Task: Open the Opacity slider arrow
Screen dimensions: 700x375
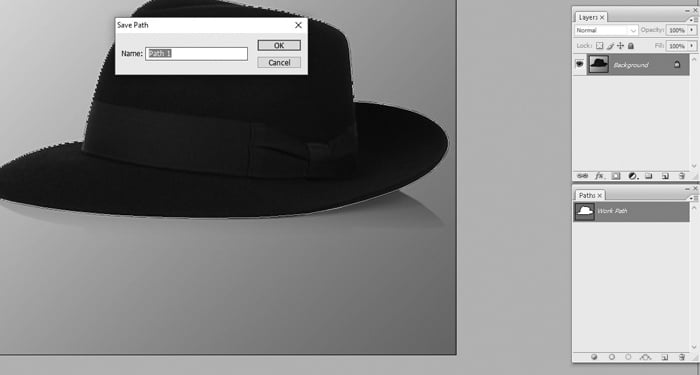Action: (x=692, y=30)
